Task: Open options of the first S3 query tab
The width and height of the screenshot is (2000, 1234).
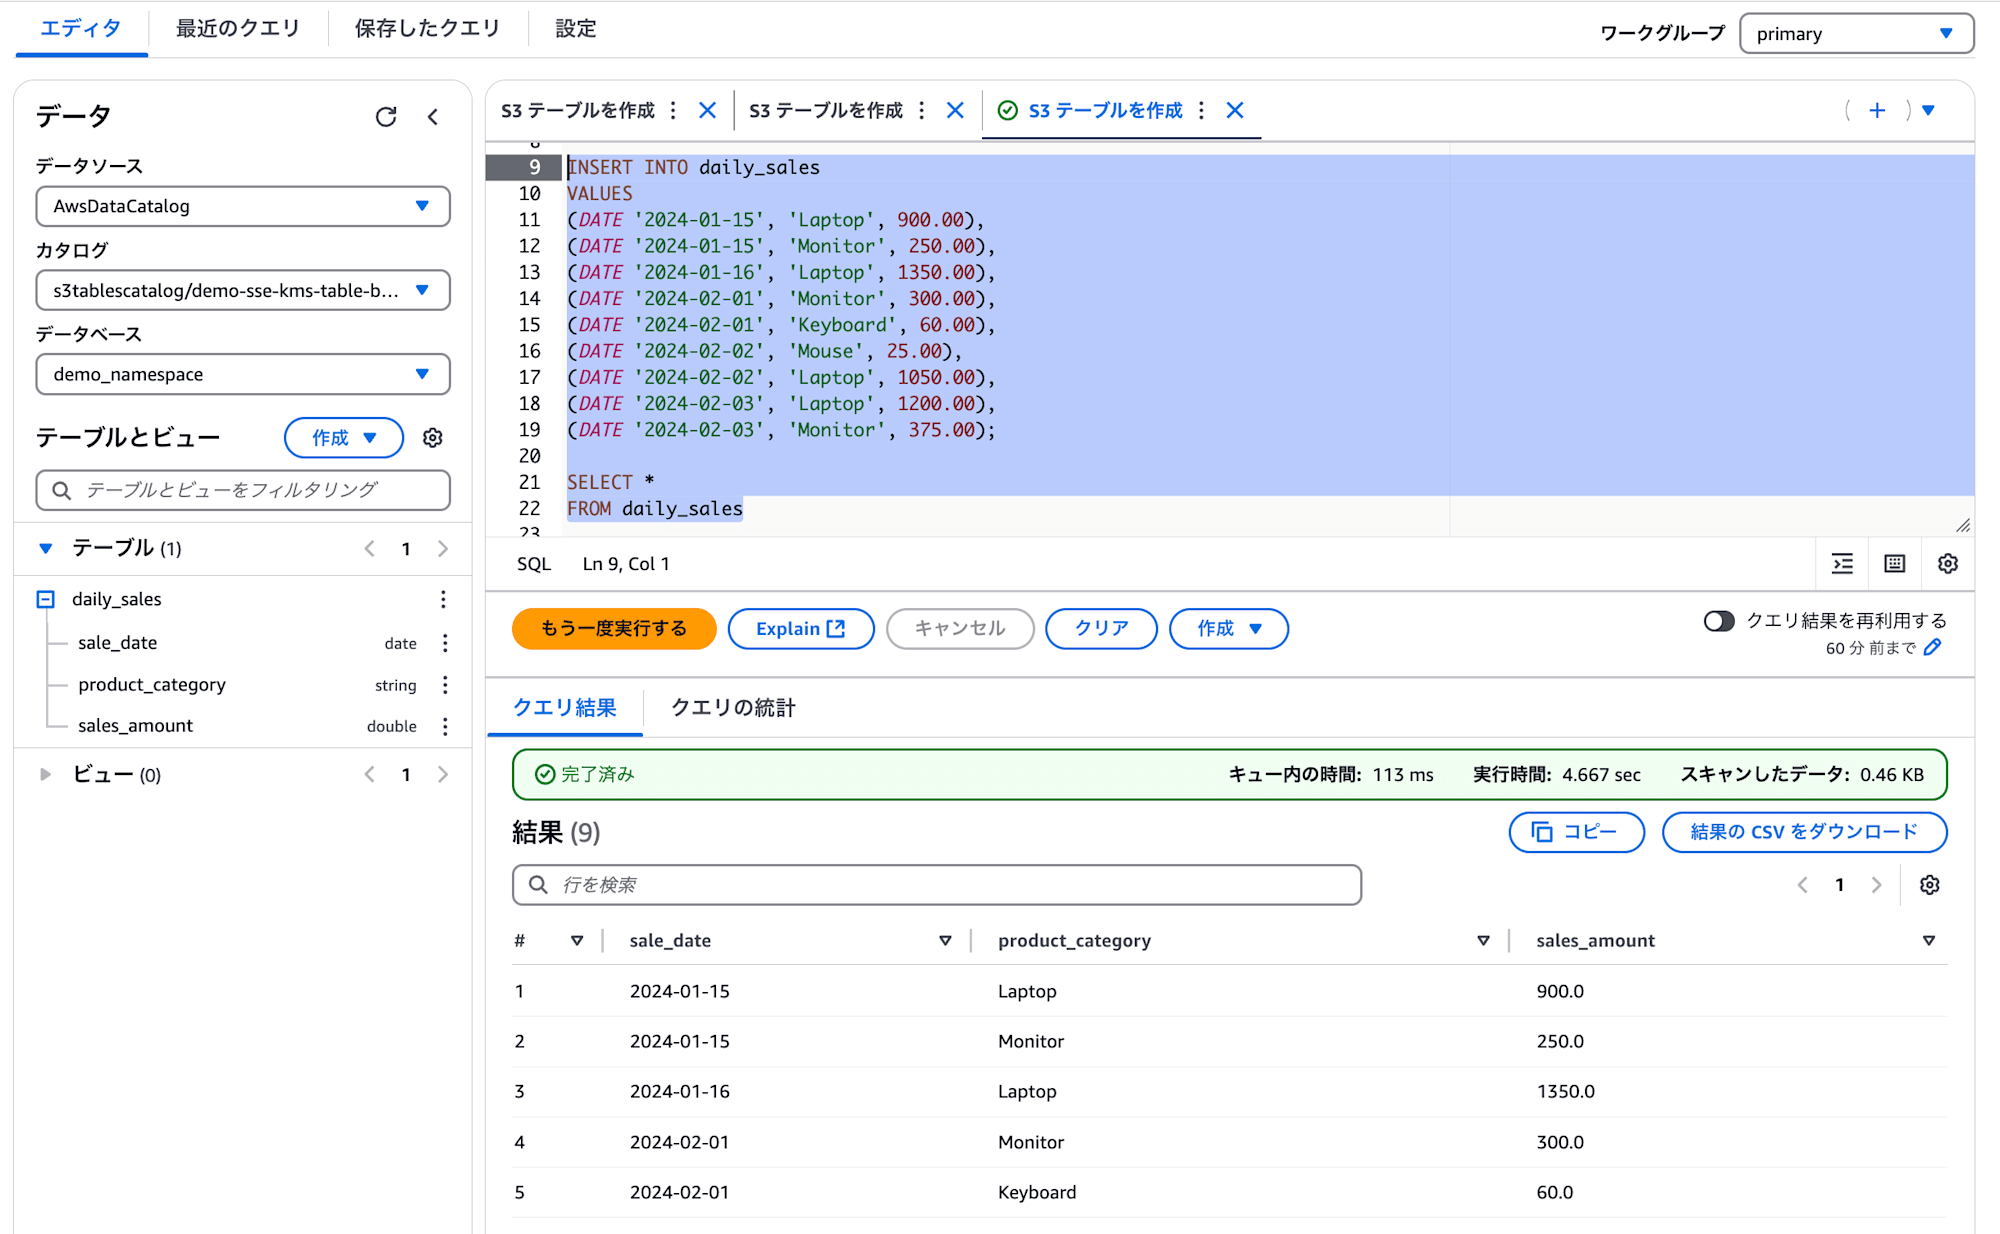Action: [x=673, y=110]
